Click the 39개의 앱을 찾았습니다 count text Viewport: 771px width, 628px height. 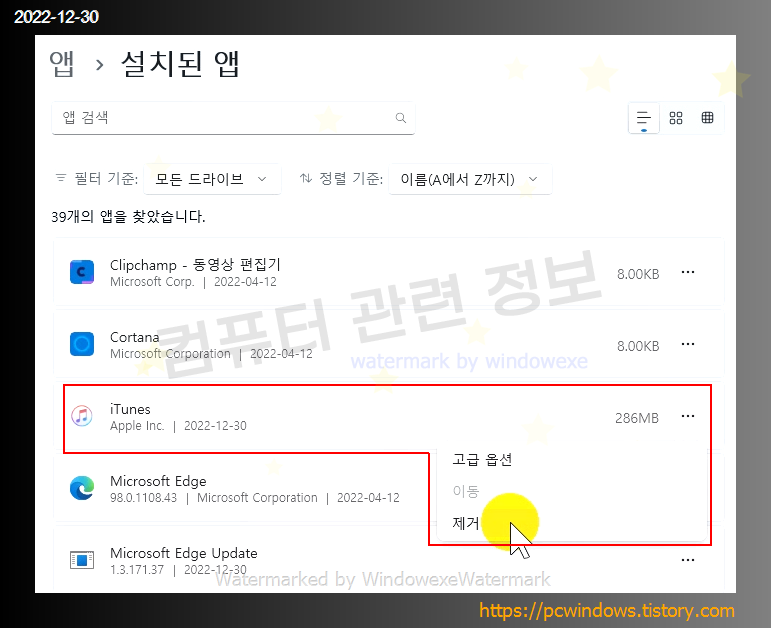pyautogui.click(x=128, y=216)
